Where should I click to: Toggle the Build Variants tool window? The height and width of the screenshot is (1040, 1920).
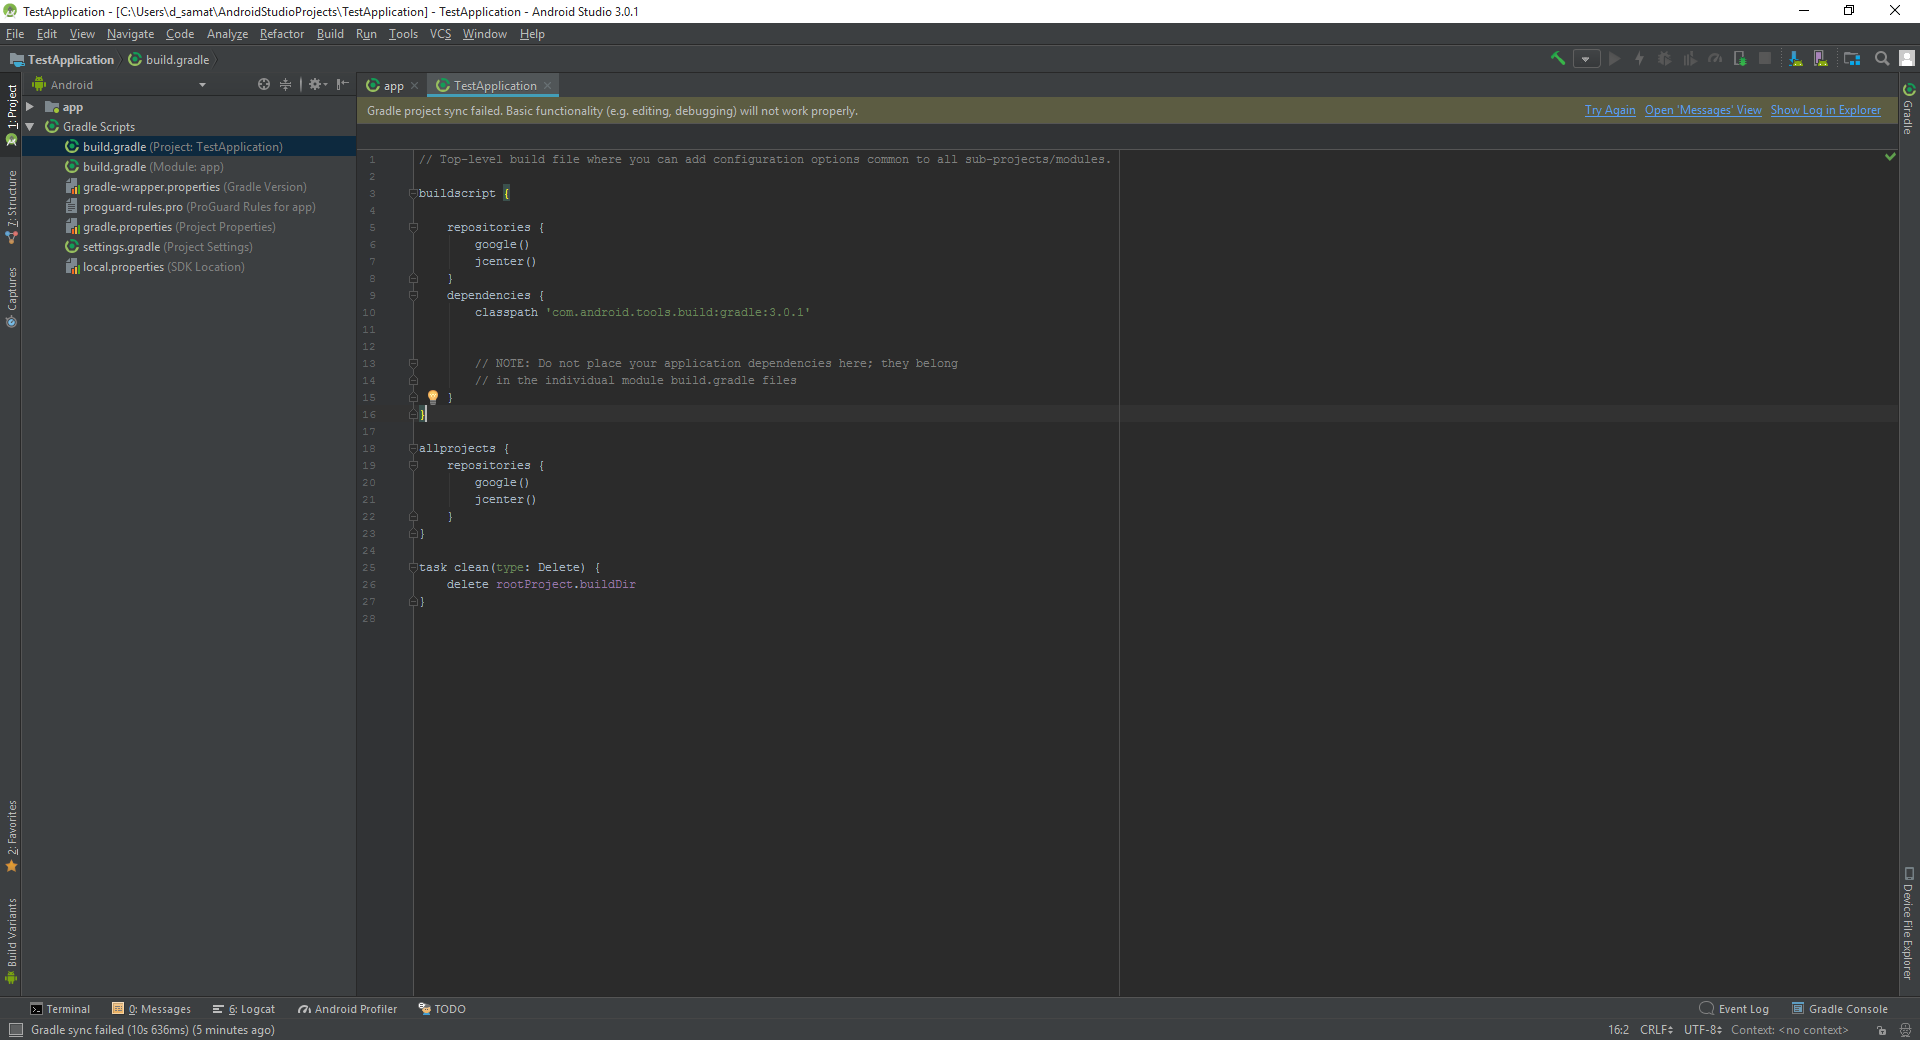point(11,940)
